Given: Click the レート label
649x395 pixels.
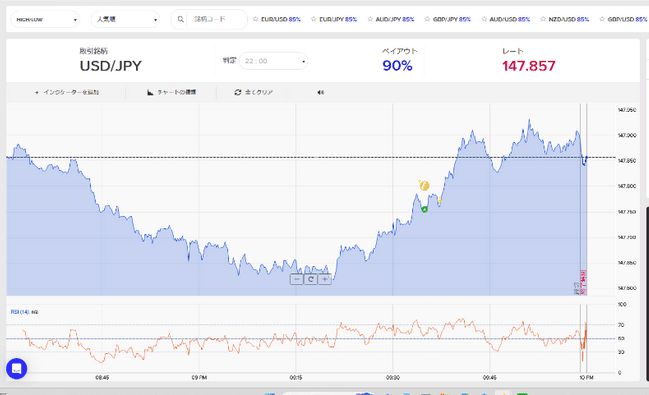Looking at the screenshot, I should click(x=513, y=51).
